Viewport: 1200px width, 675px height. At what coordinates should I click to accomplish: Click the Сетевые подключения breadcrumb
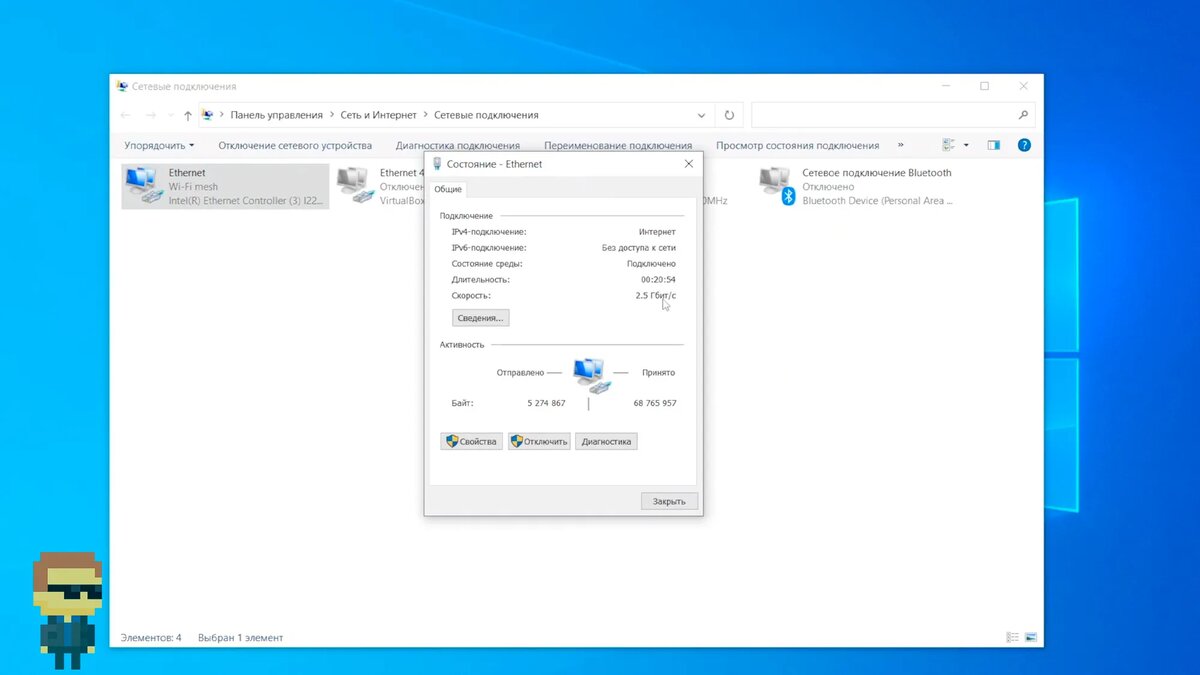(486, 115)
